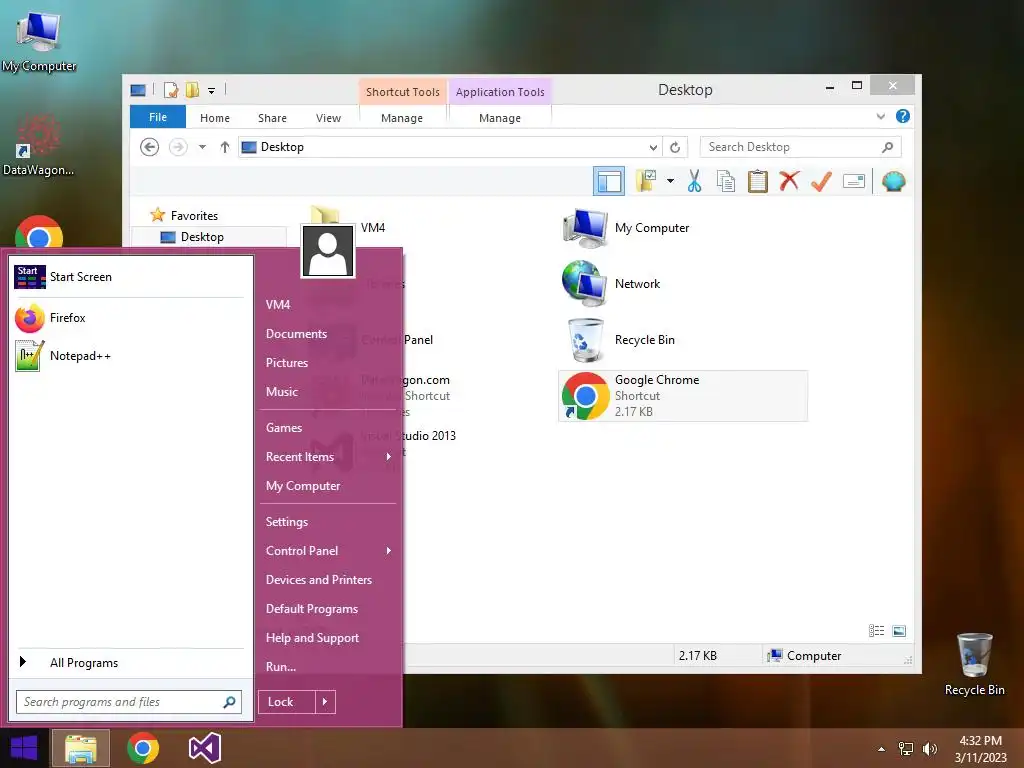Open Games from start menu
This screenshot has width=1024, height=768.
click(283, 428)
